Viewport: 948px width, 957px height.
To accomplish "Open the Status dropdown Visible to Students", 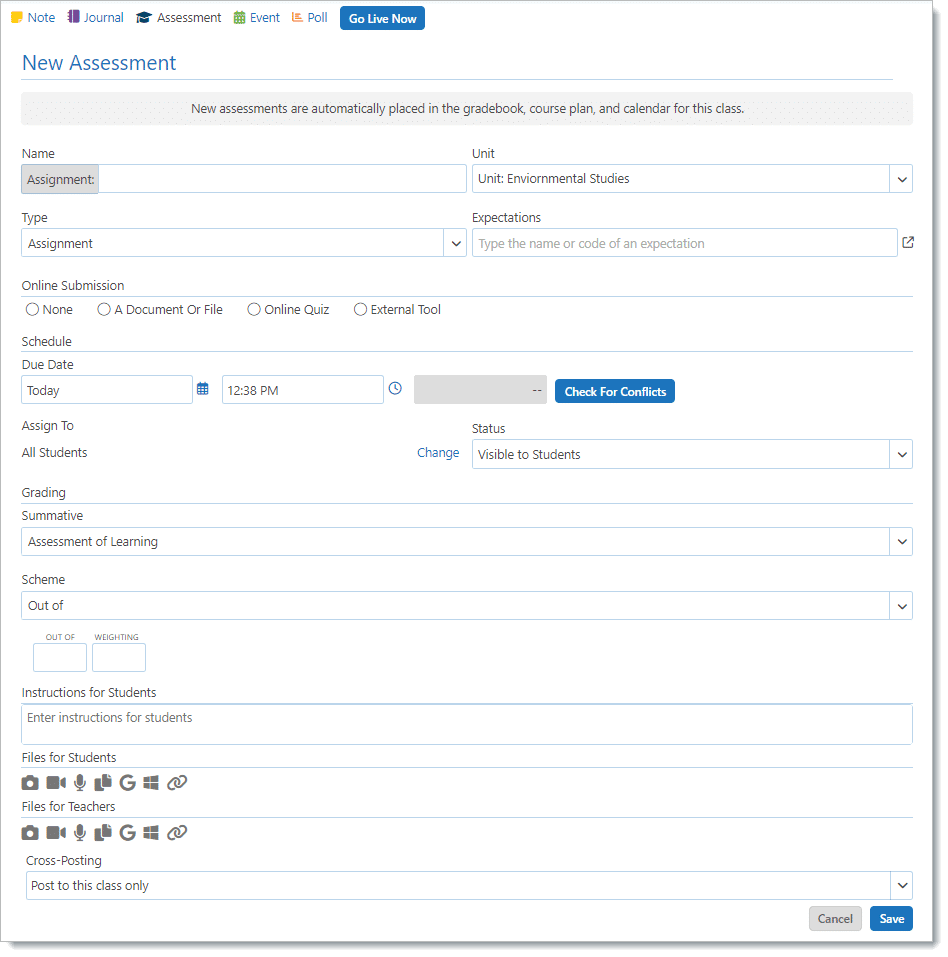I will [x=902, y=455].
